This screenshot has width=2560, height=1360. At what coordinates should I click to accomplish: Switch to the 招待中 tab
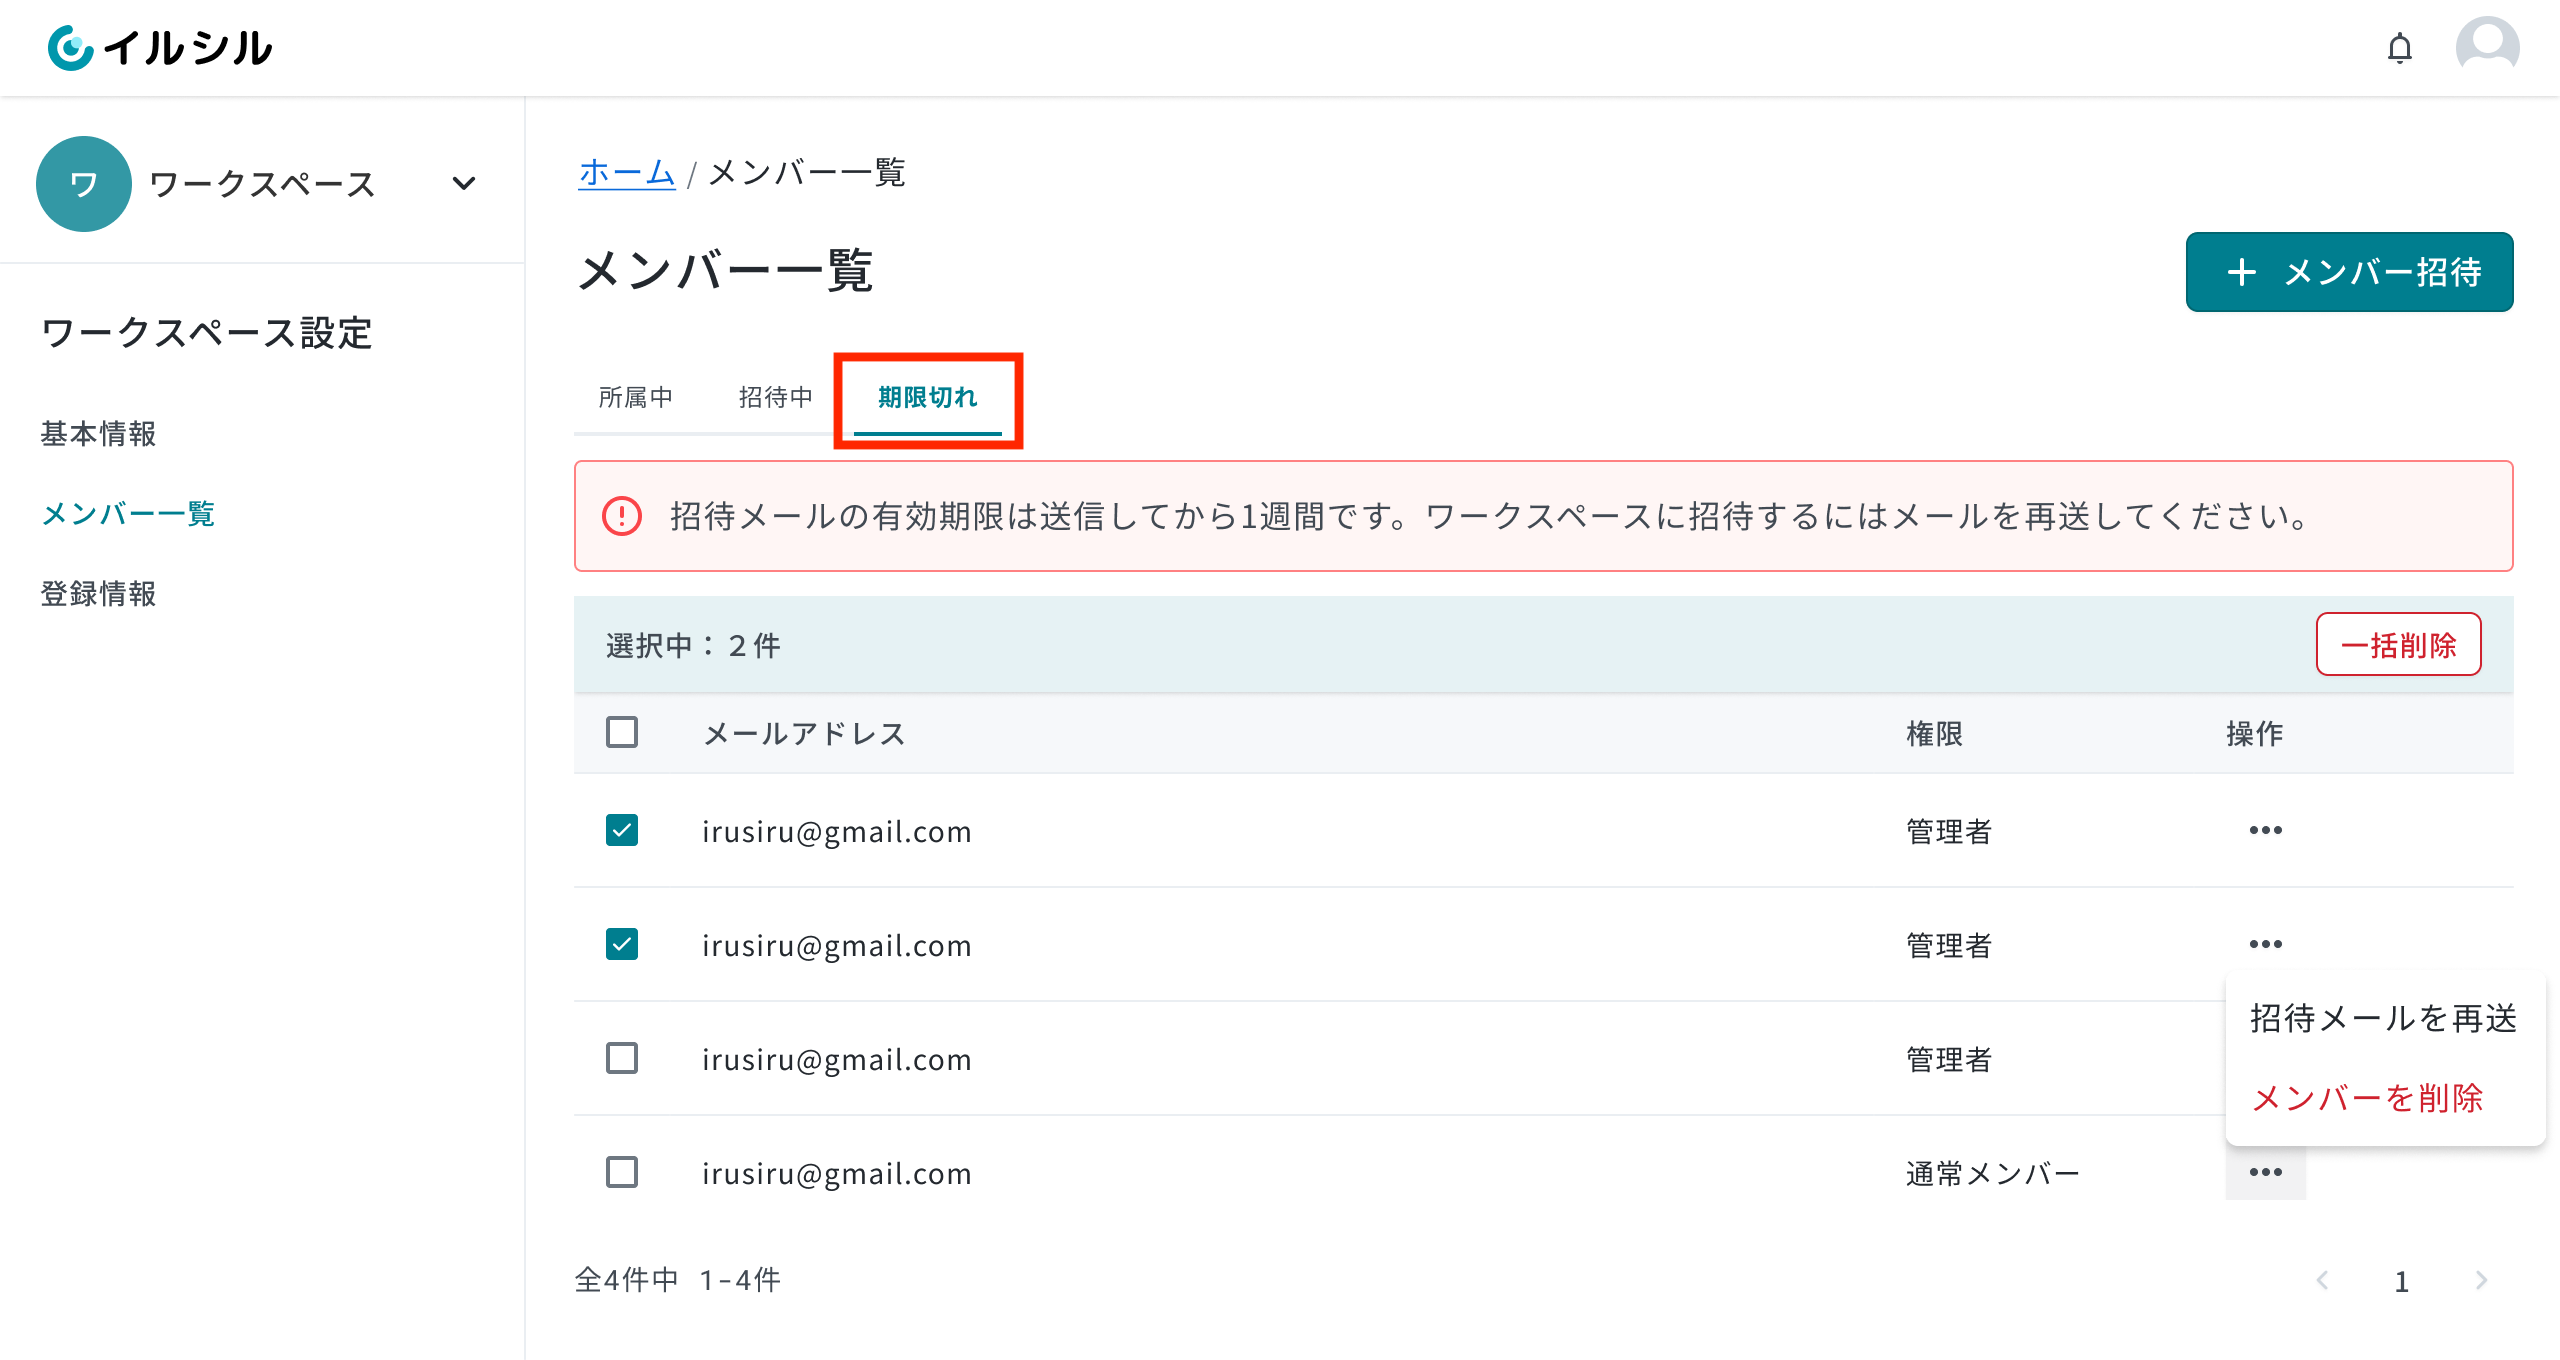pos(775,398)
